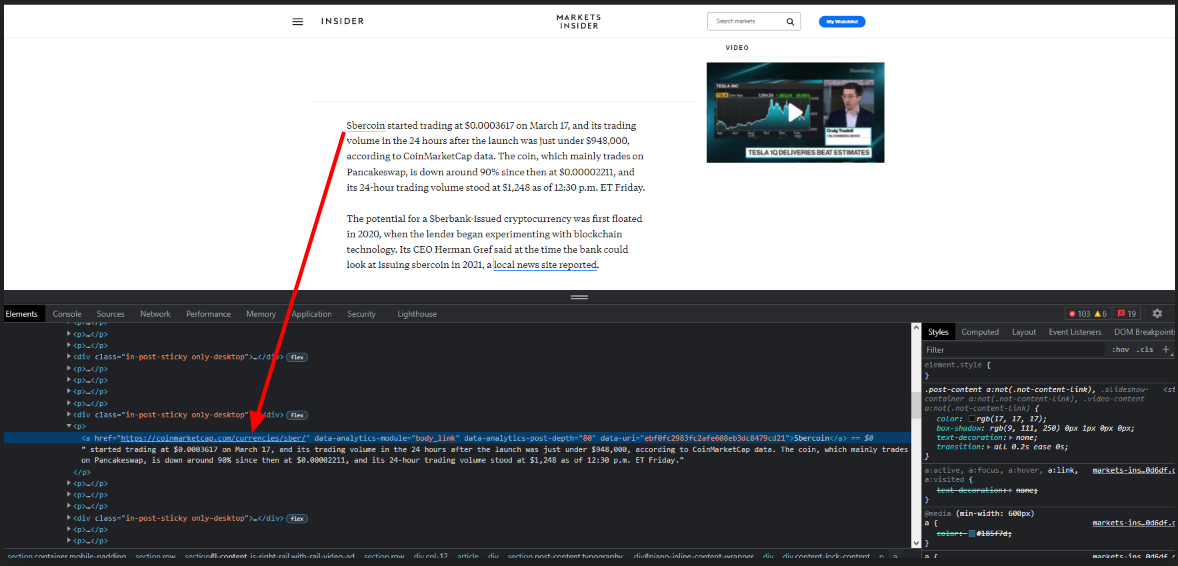Select the article breadcrumb
This screenshot has width=1178, height=566.
[468, 556]
